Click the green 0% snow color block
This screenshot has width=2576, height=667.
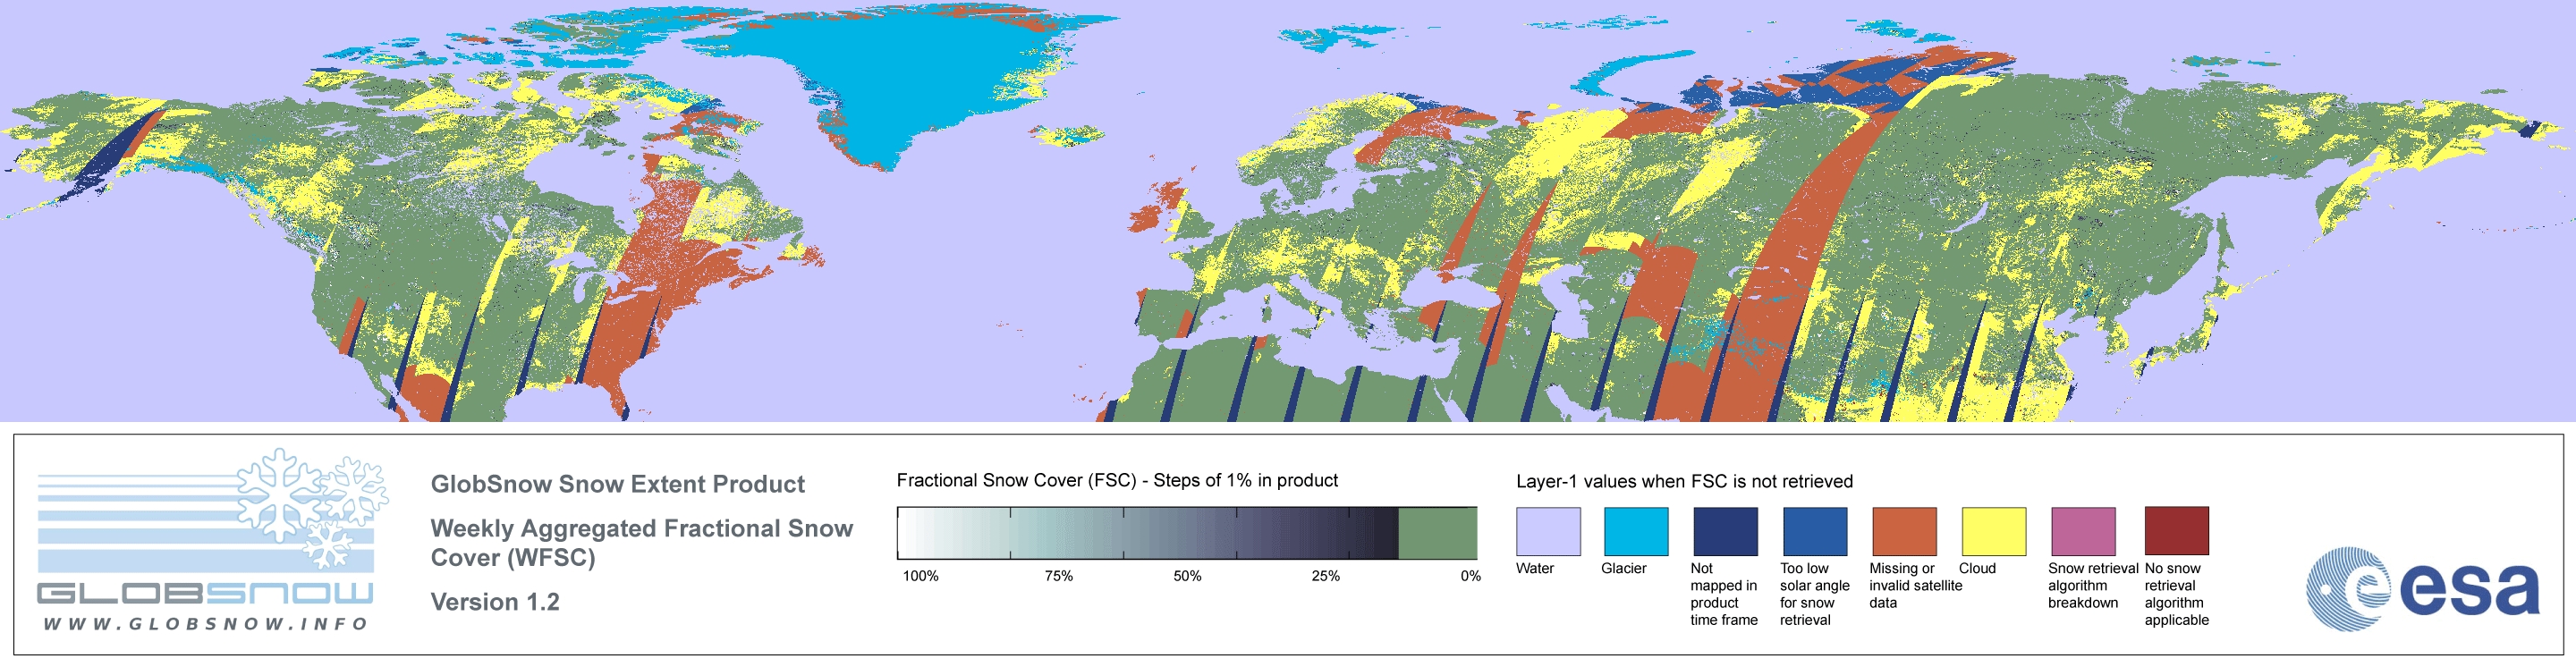(1437, 533)
